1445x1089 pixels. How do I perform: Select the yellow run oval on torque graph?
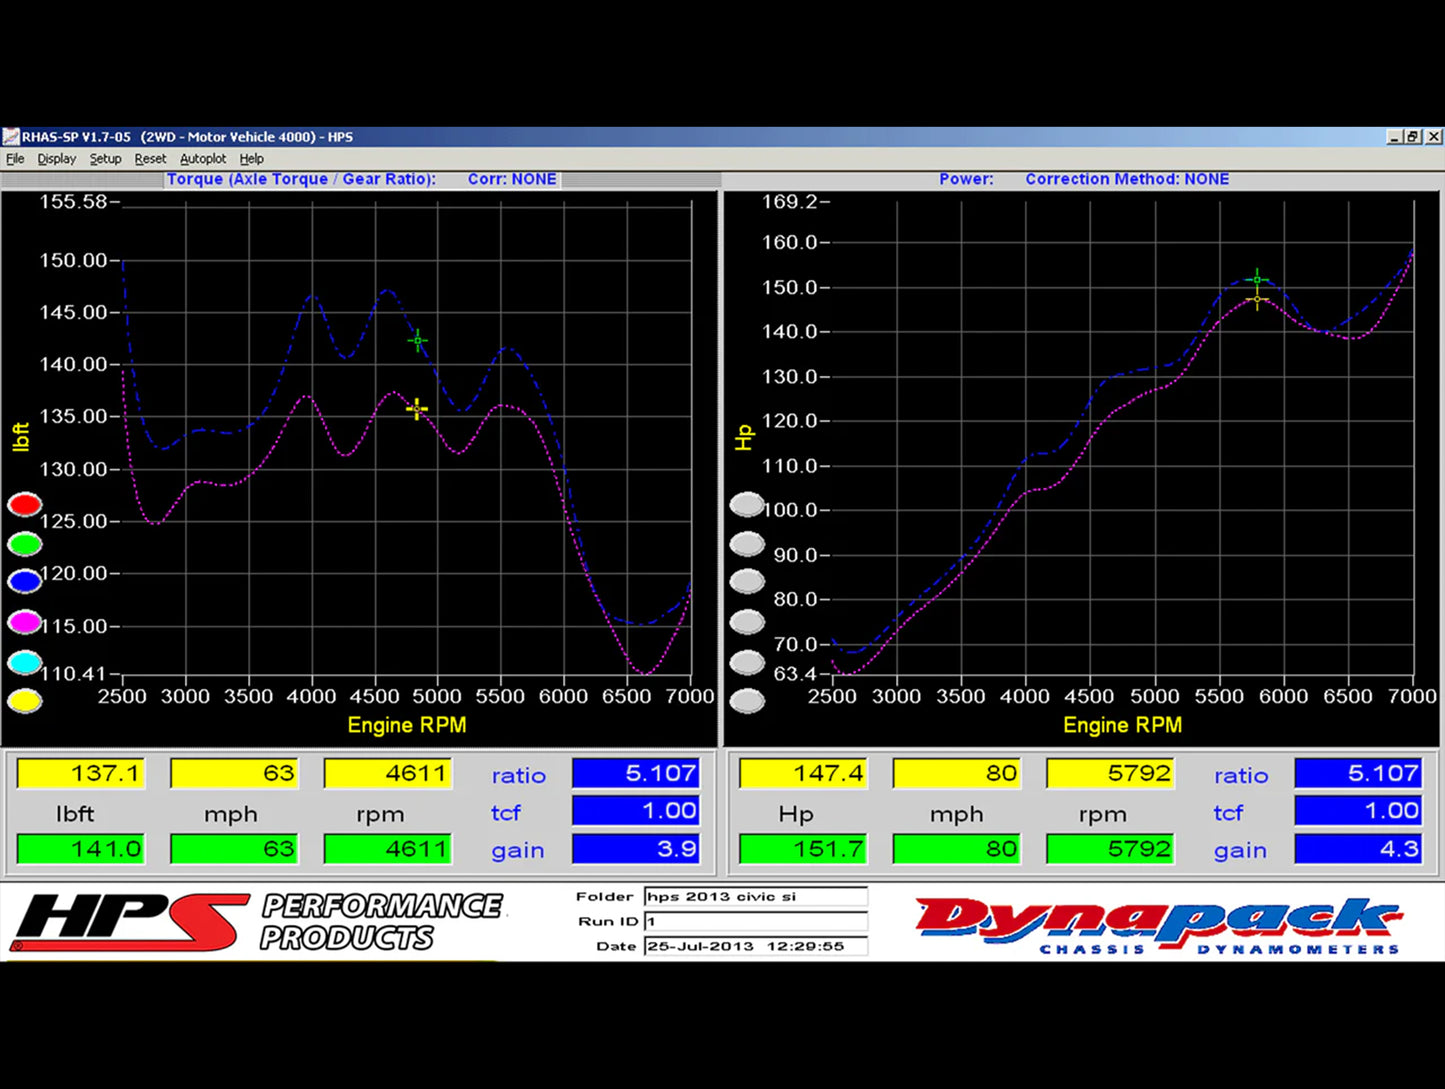click(x=25, y=701)
